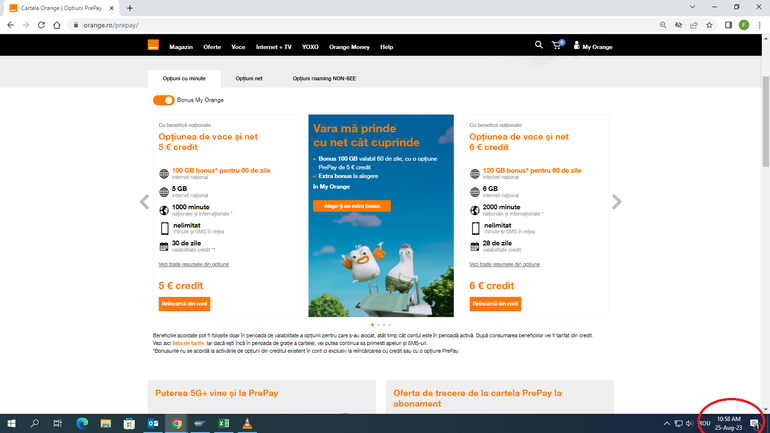The width and height of the screenshot is (770, 433).
Task: Click the page vertical scrollbar
Action: point(766,123)
